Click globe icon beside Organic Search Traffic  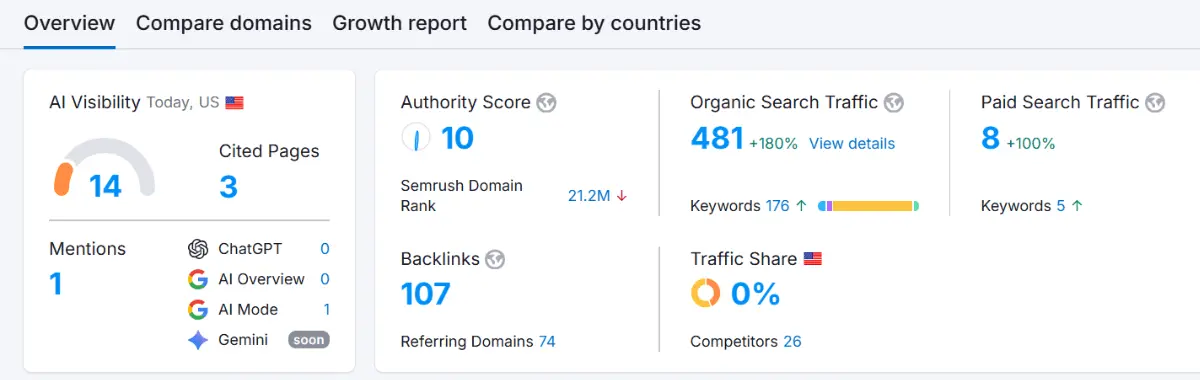[x=893, y=102]
